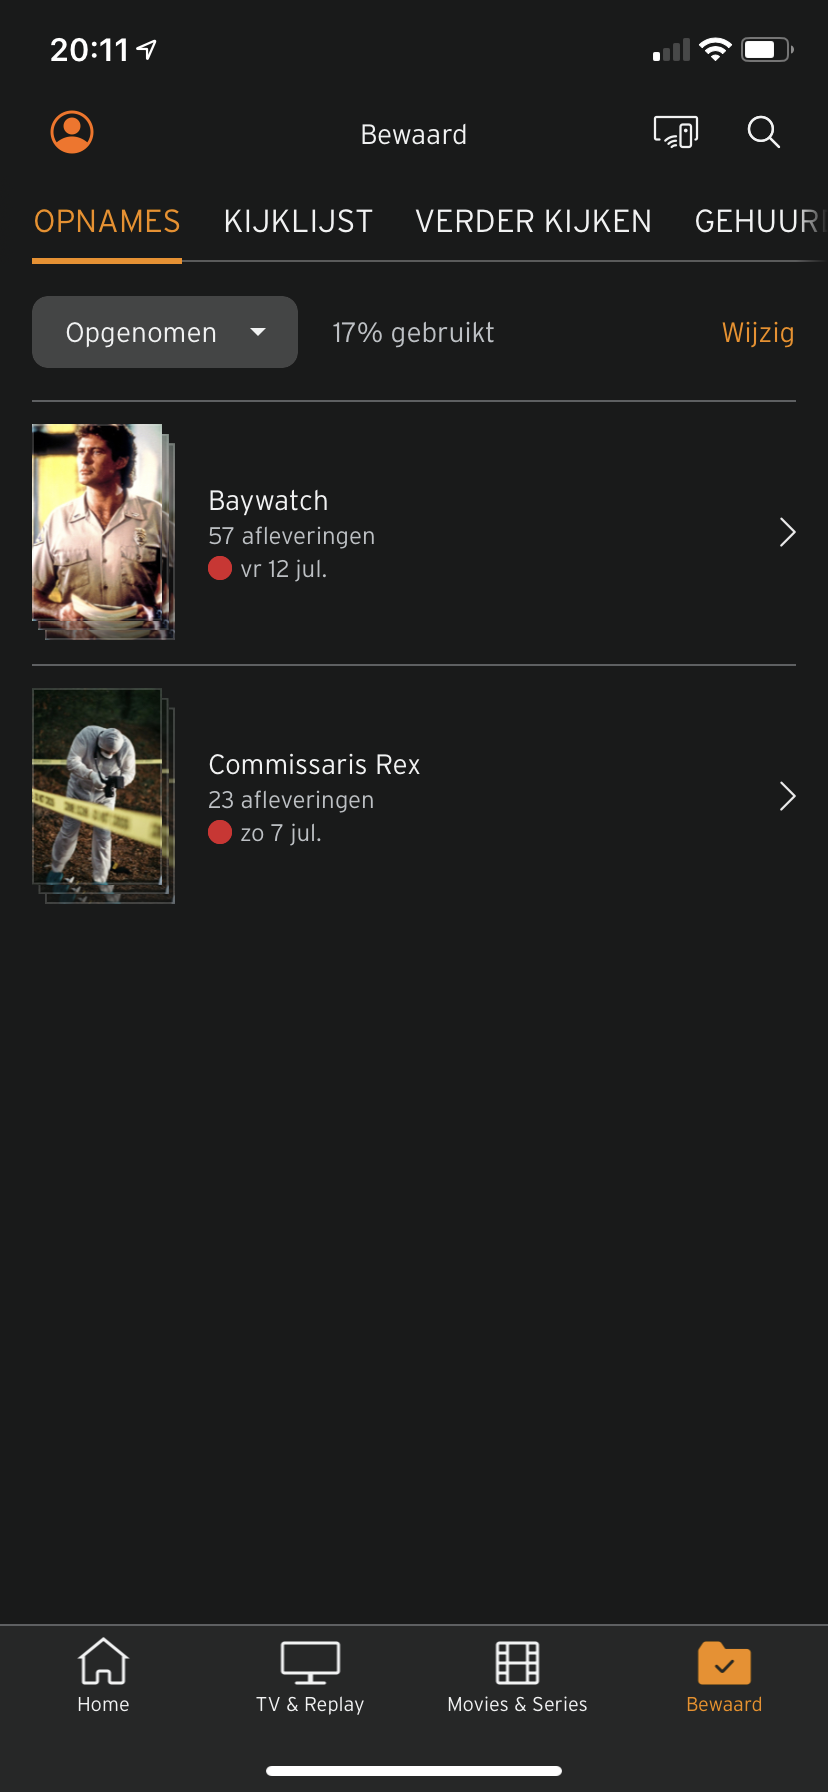The width and height of the screenshot is (828, 1792).
Task: Select the OPNAMES tab
Action: click(x=107, y=221)
